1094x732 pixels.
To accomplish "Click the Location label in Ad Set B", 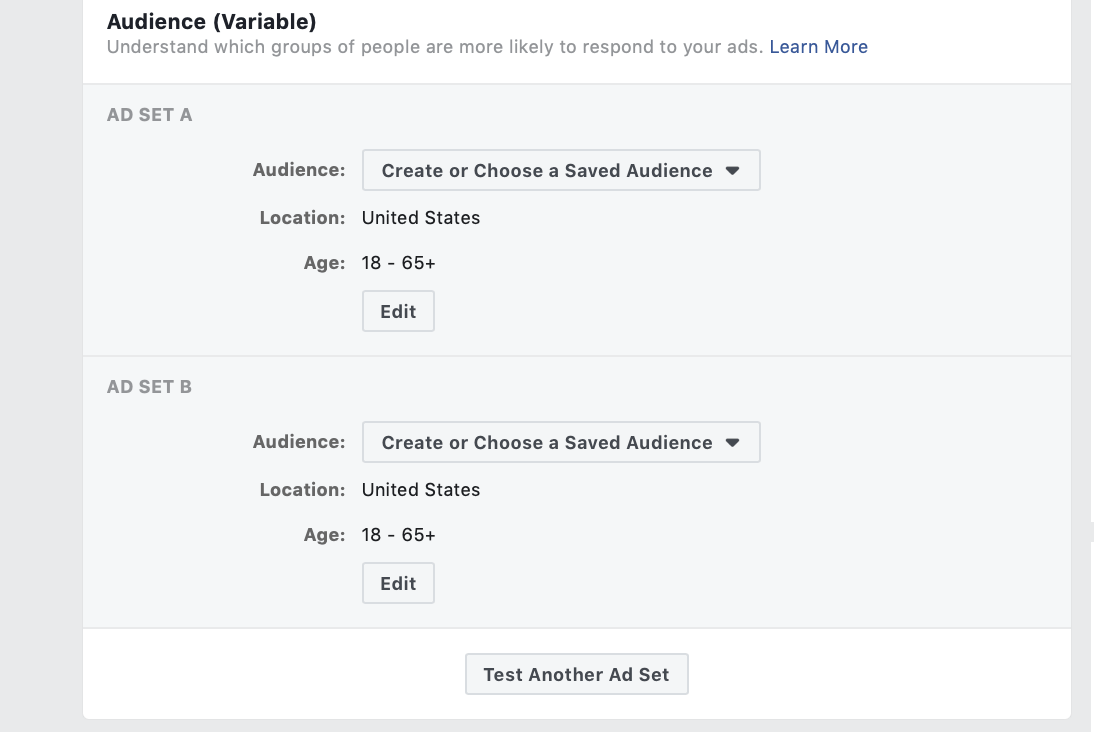I will (x=302, y=490).
